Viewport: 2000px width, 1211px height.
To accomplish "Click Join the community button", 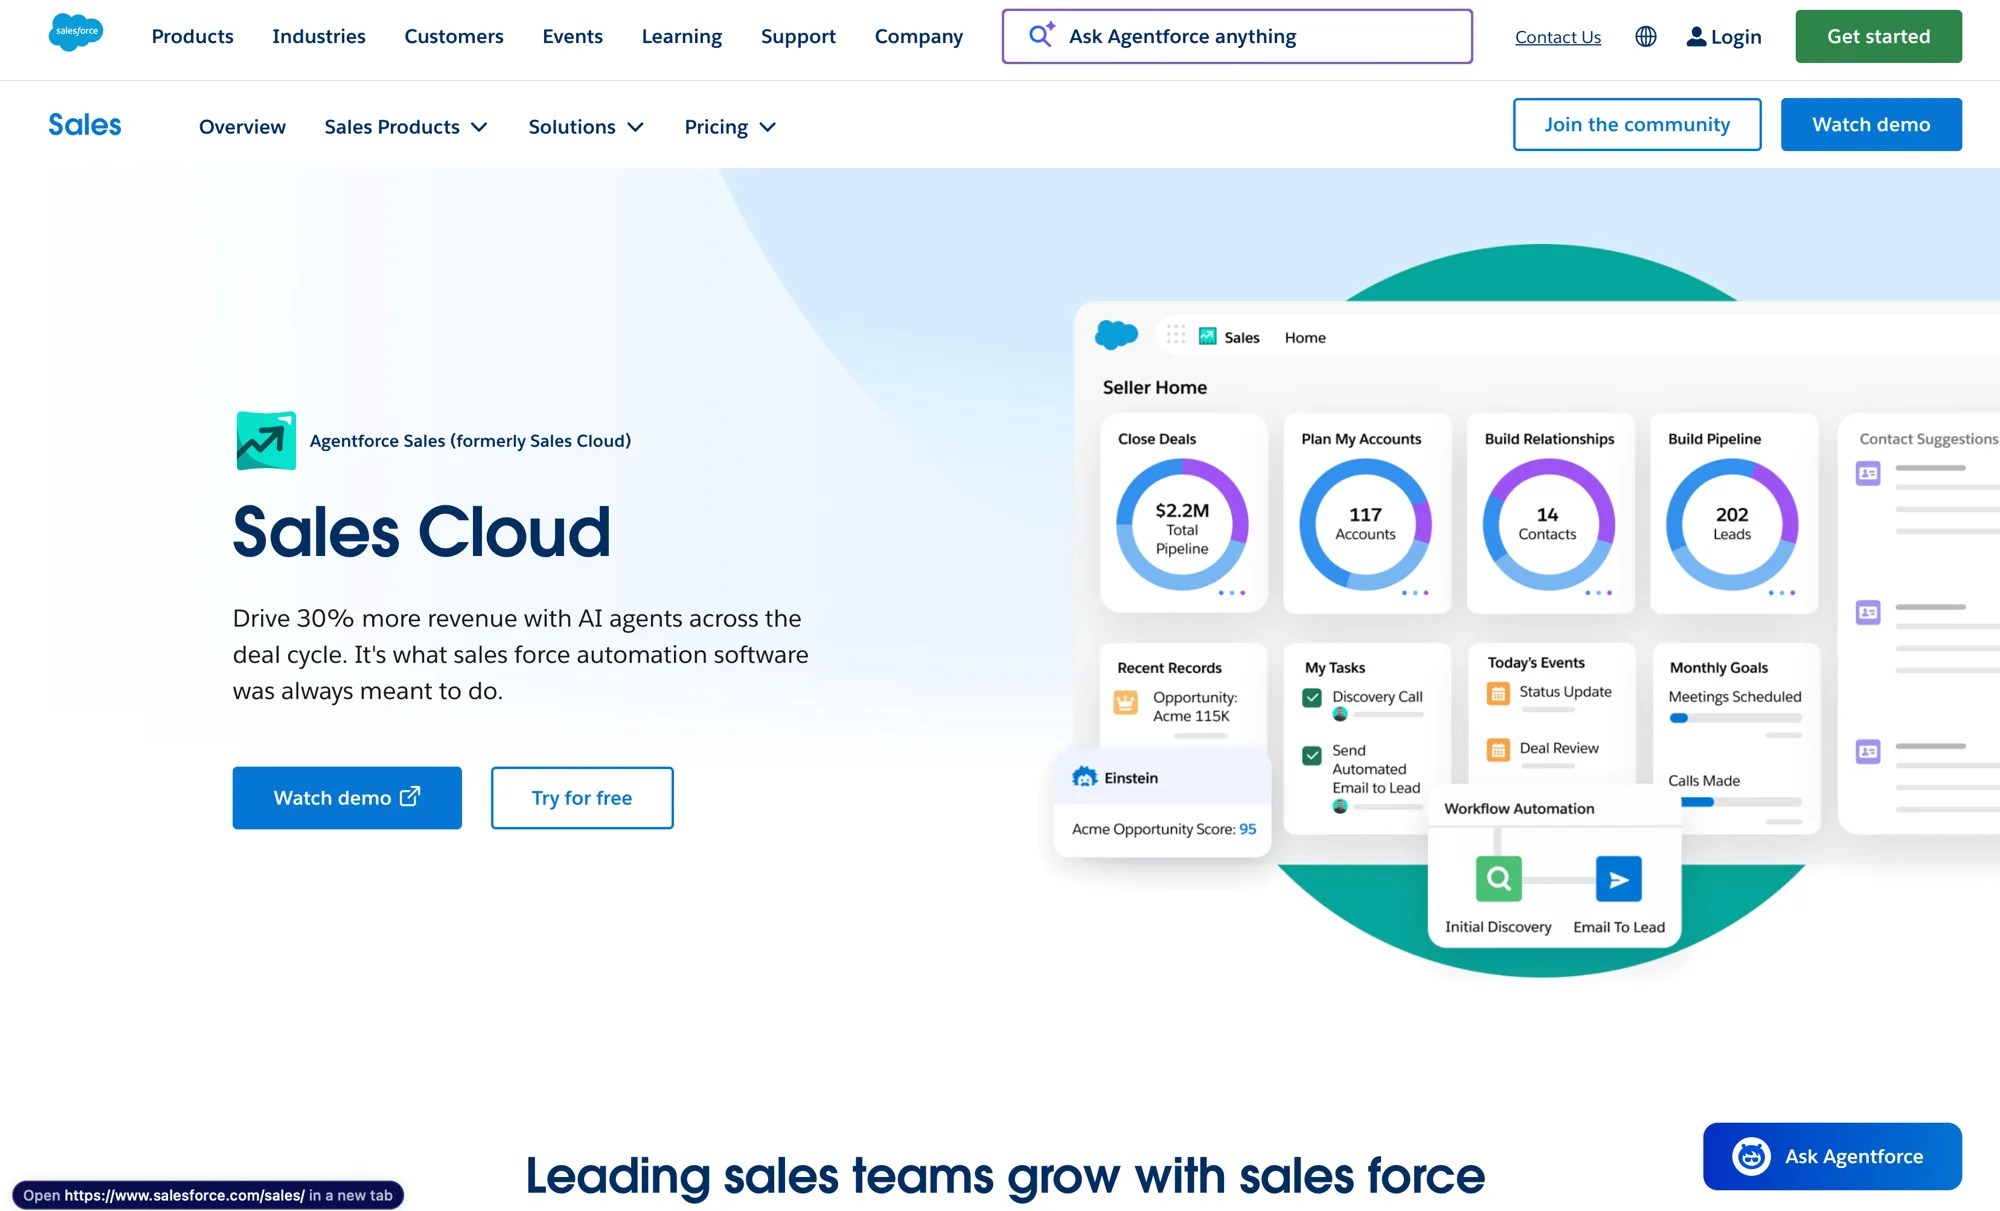I will click(1637, 124).
